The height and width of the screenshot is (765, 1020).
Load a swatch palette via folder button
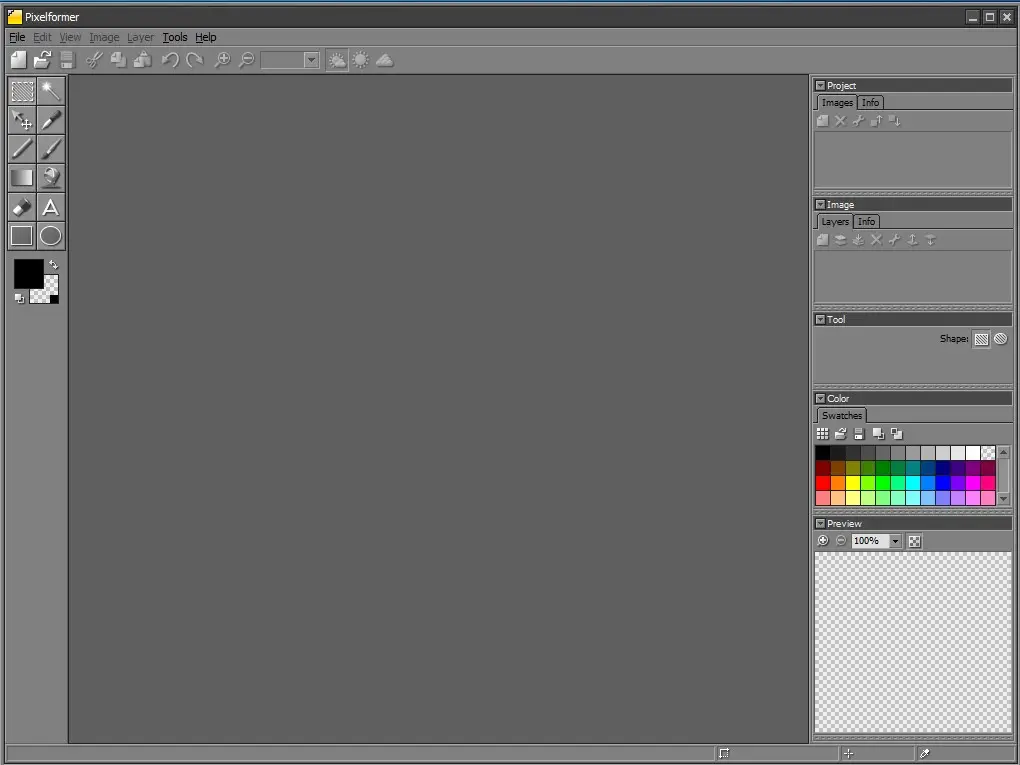840,434
